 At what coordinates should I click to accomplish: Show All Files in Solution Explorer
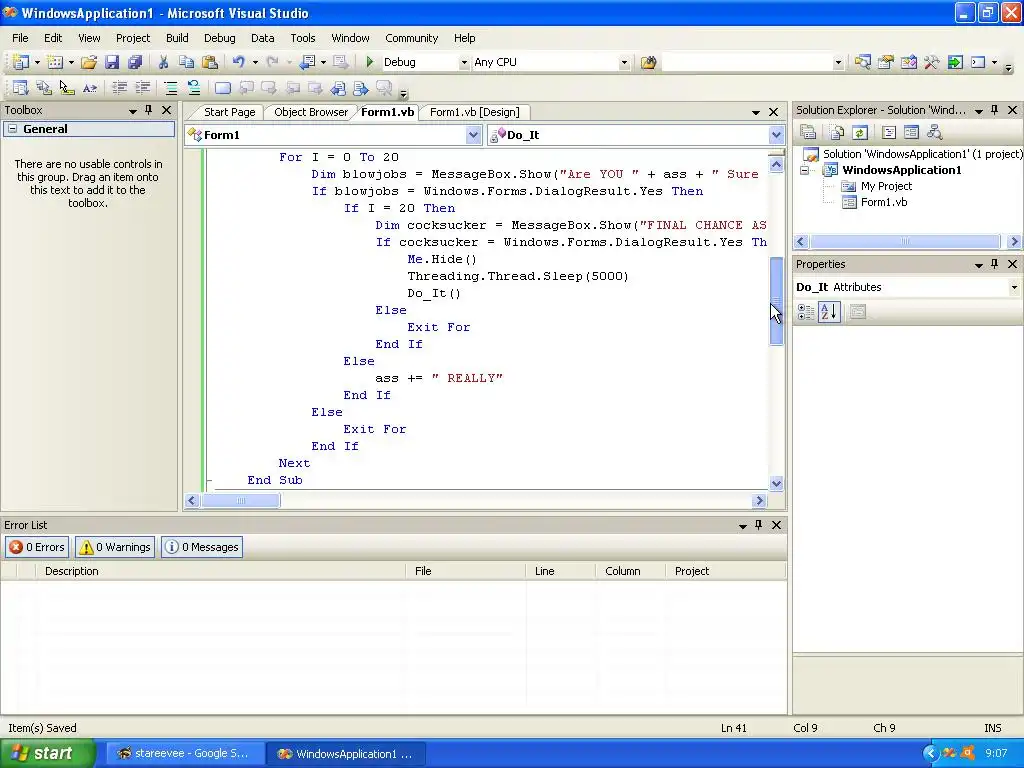837,133
